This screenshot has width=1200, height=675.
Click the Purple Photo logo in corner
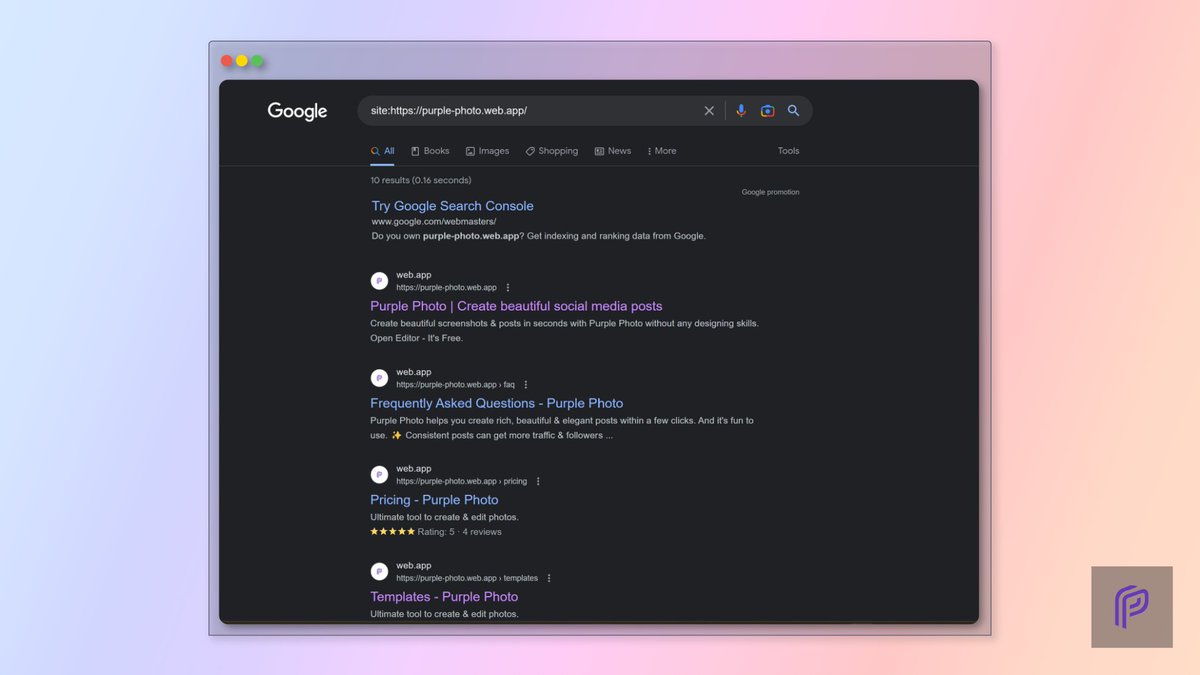[1132, 607]
